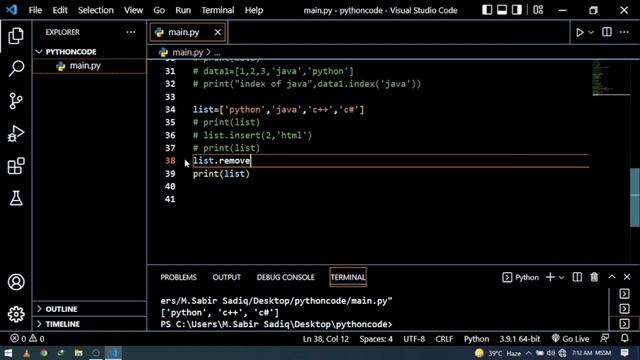Screen dimensions: 640x360
Task: Change encoding via UTF-8 status
Action: [x=414, y=339]
